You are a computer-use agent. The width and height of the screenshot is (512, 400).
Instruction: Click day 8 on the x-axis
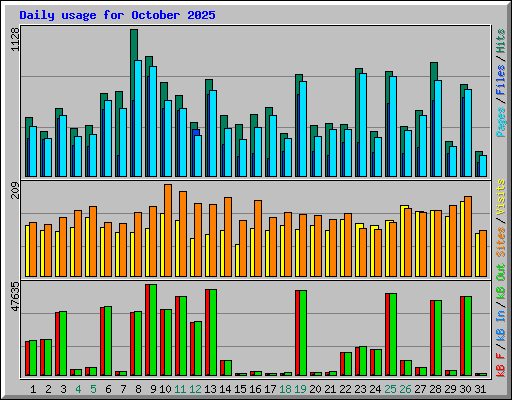[x=138, y=389]
